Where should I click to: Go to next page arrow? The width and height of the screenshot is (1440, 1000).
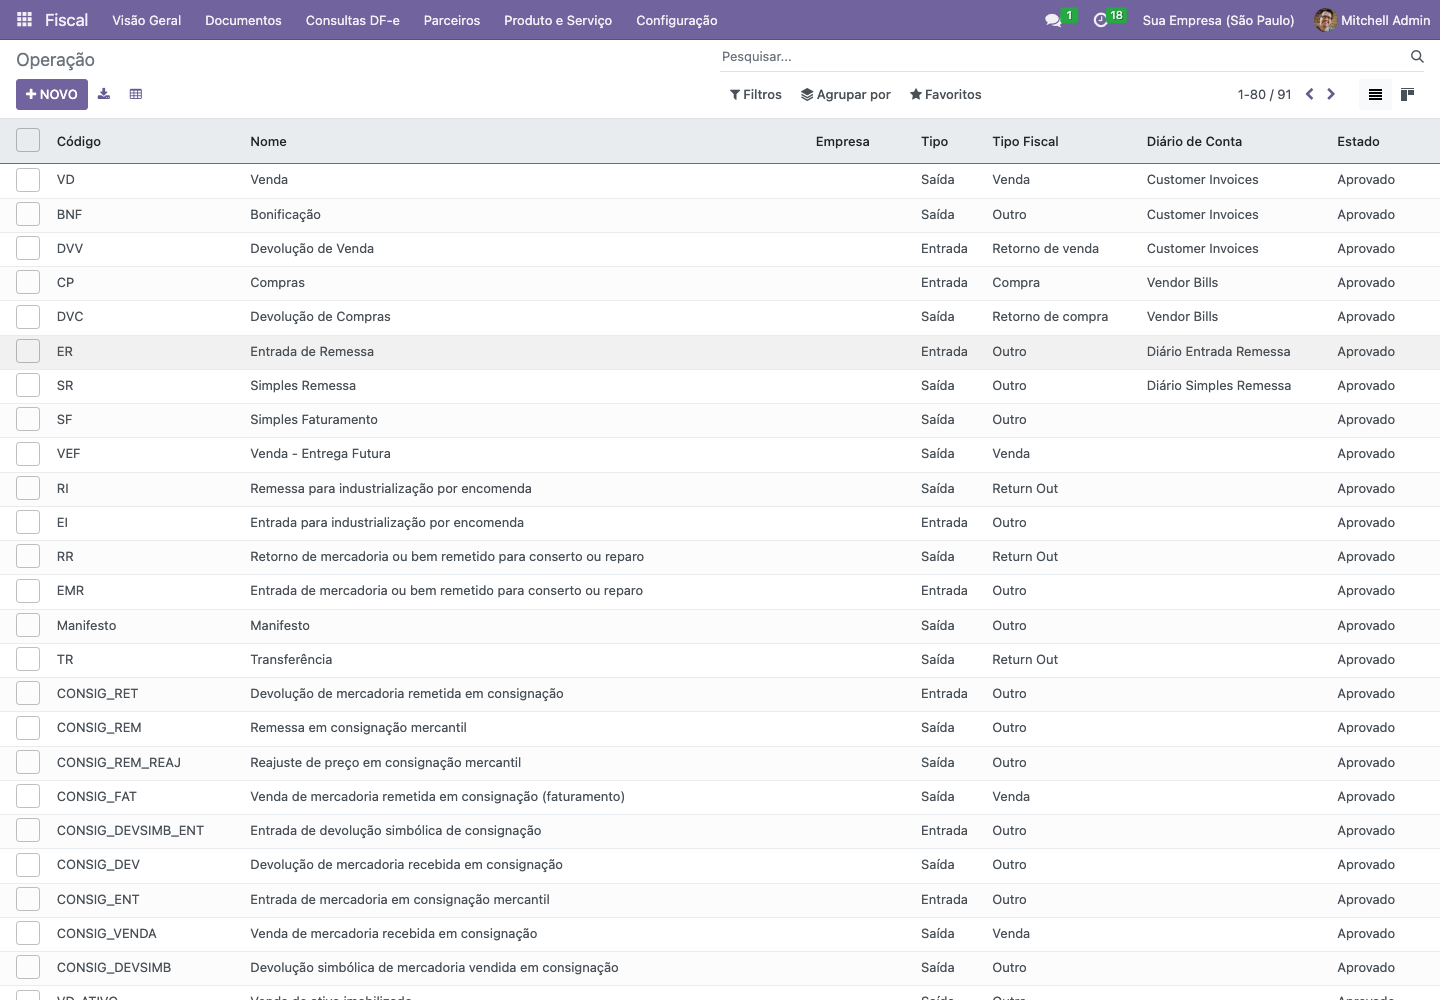(1331, 94)
